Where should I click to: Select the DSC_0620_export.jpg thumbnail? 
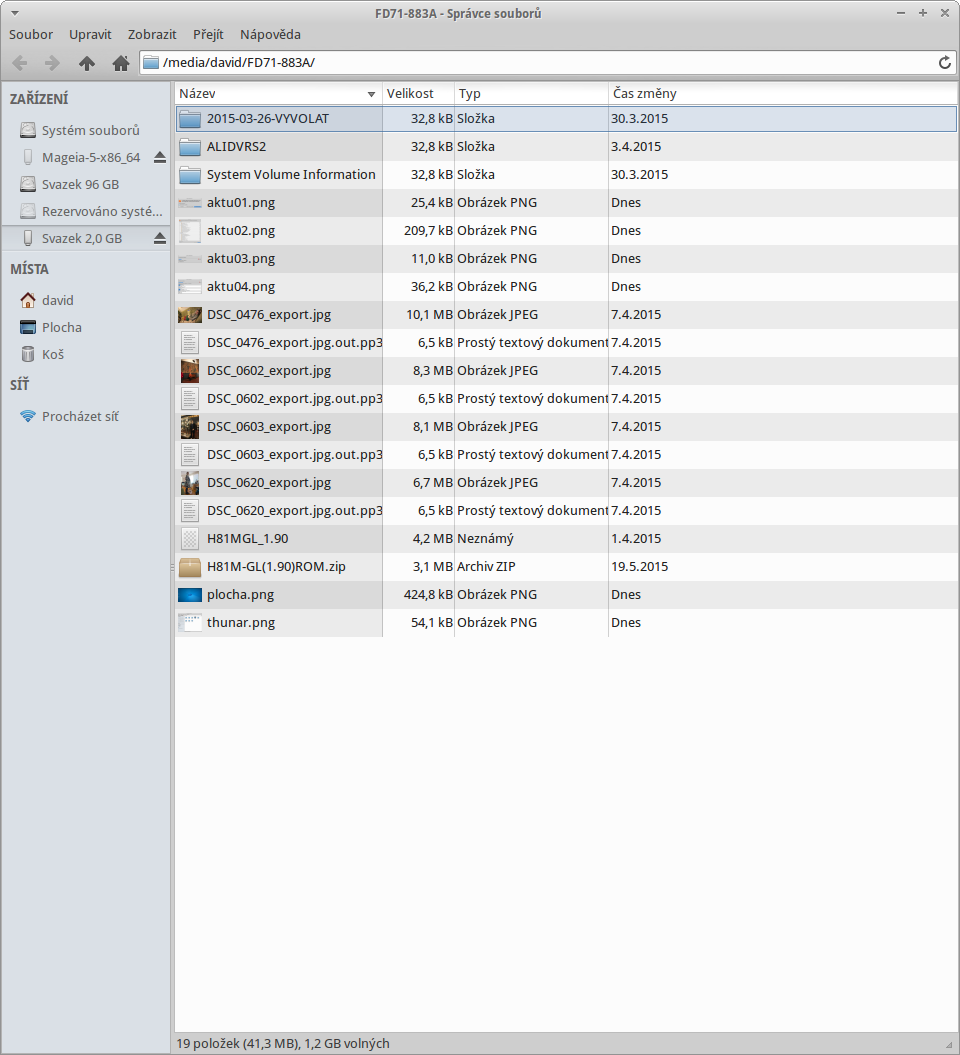(x=190, y=483)
